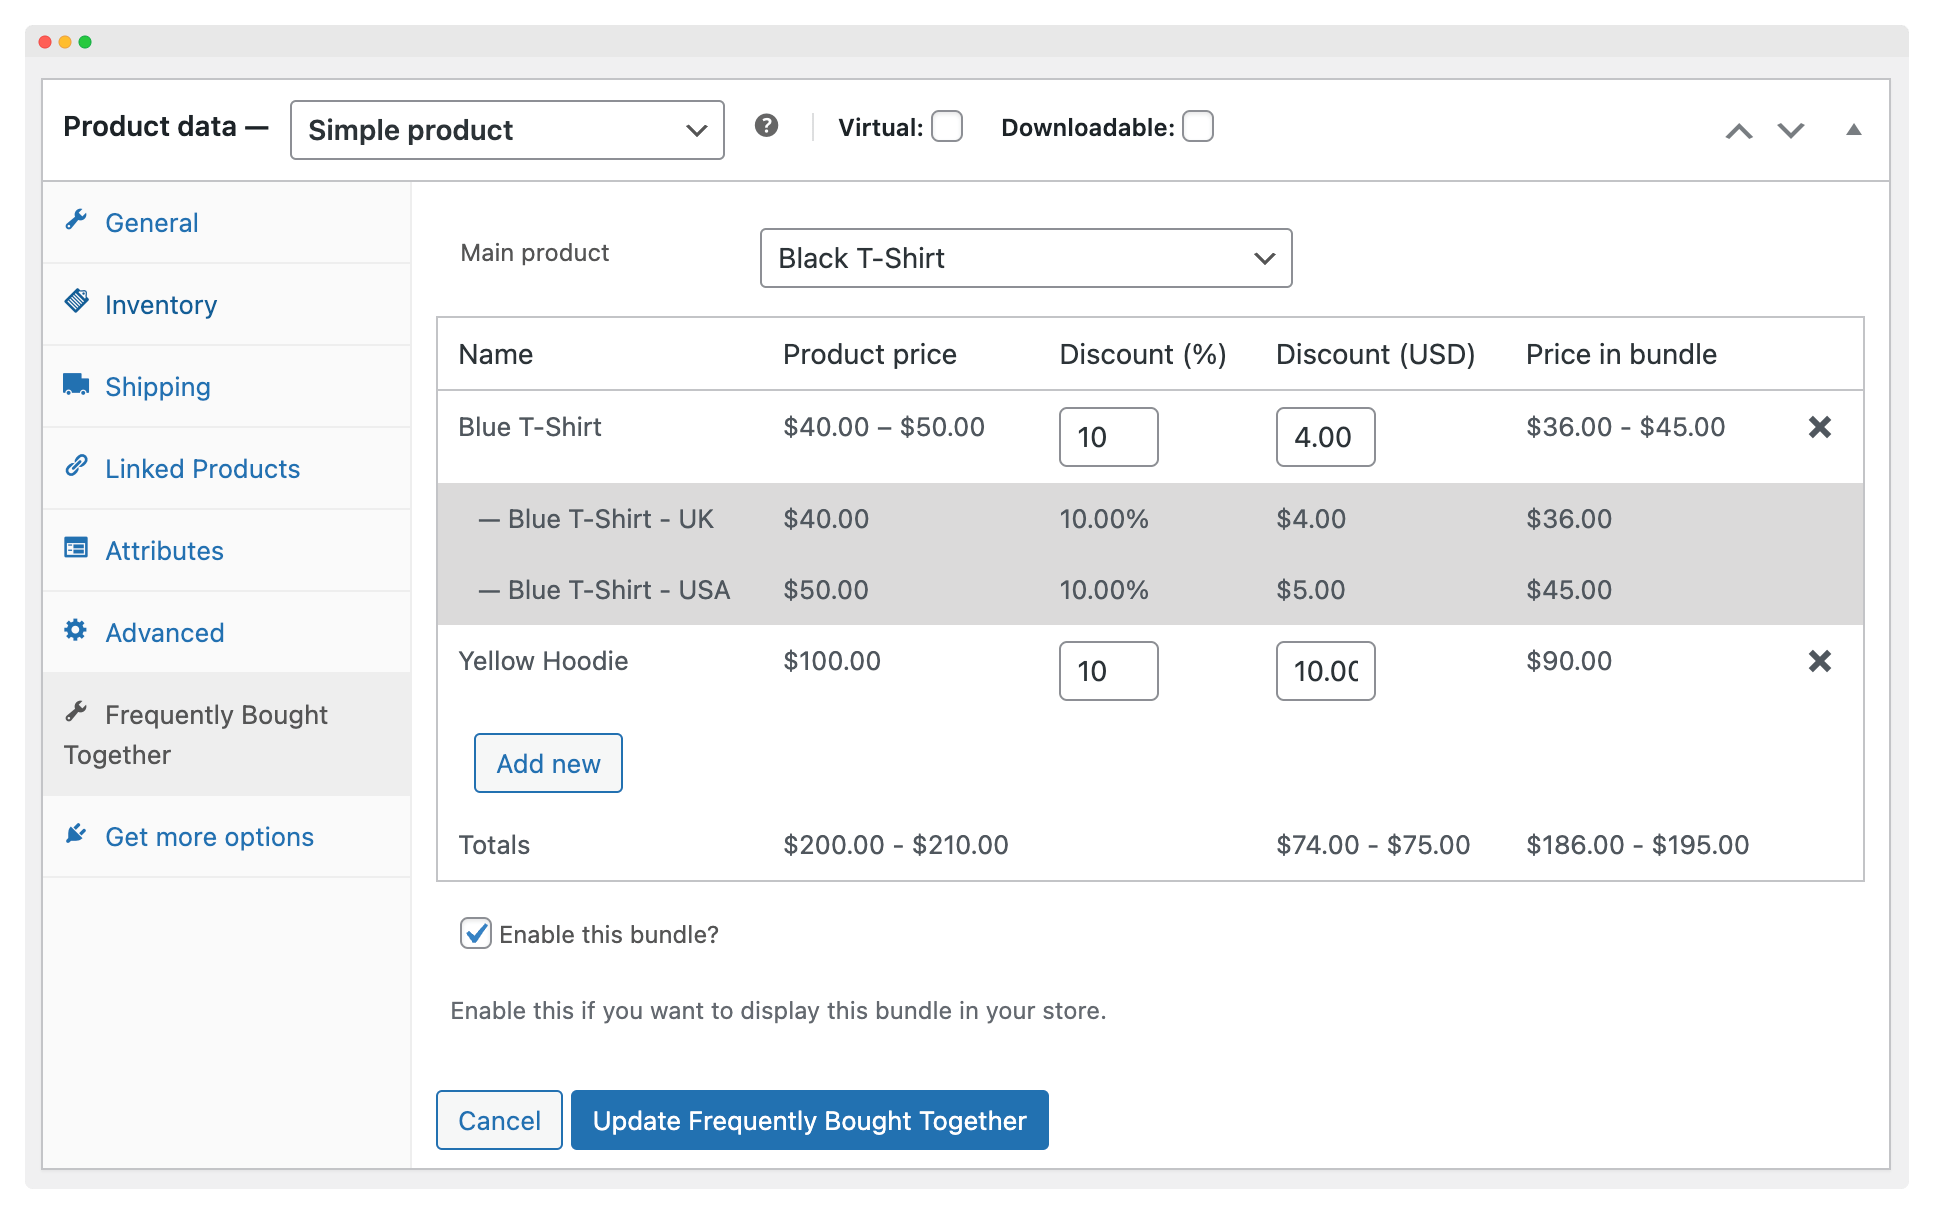Toggle the Virtual checkbox
Viewport: 1934px width, 1214px height.
tap(946, 127)
